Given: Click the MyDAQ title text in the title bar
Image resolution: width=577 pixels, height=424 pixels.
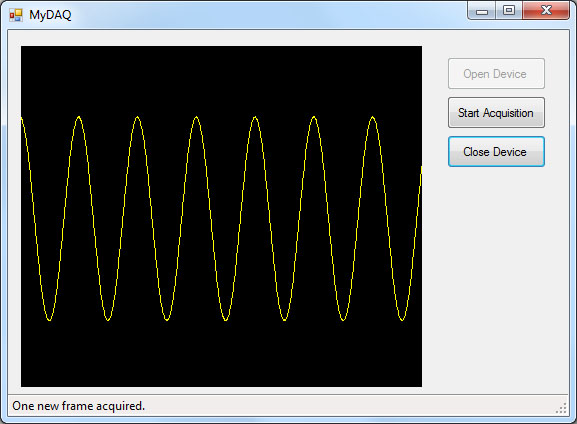Looking at the screenshot, I should tap(50, 15).
